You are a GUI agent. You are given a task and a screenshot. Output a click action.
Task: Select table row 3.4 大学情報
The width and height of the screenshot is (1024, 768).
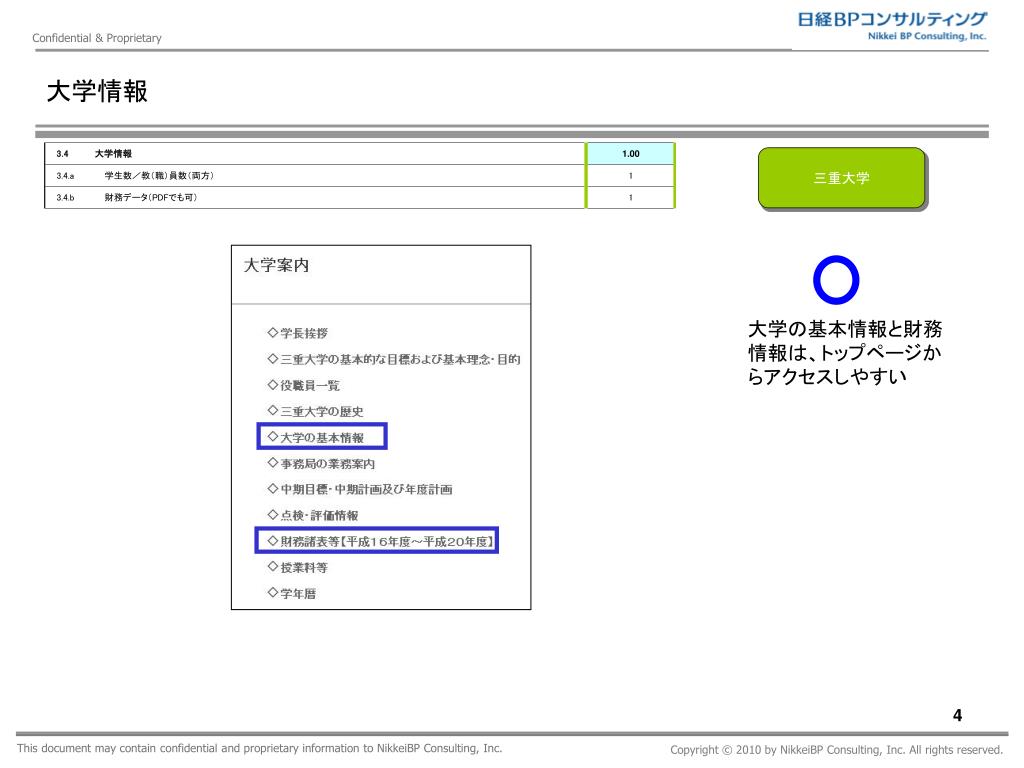click(360, 153)
